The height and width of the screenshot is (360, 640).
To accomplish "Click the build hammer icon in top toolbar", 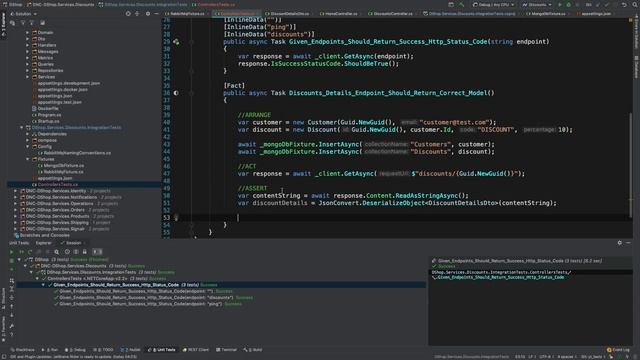I will 462,4.
